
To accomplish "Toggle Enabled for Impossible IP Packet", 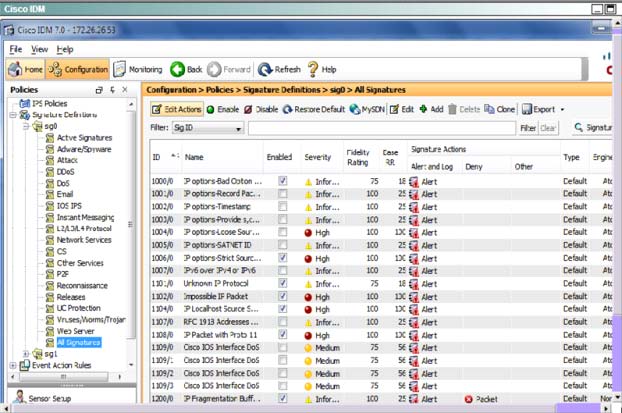I will (282, 296).
